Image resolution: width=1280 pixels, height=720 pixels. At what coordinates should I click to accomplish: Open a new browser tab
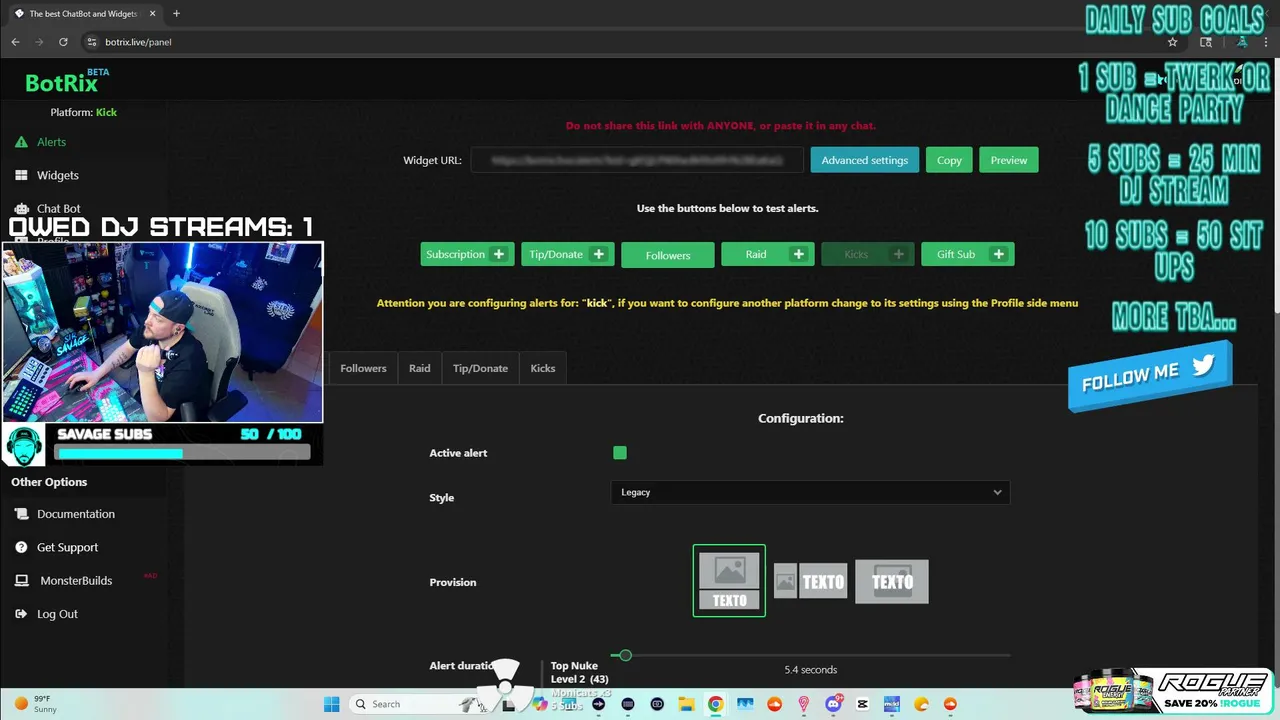(176, 14)
